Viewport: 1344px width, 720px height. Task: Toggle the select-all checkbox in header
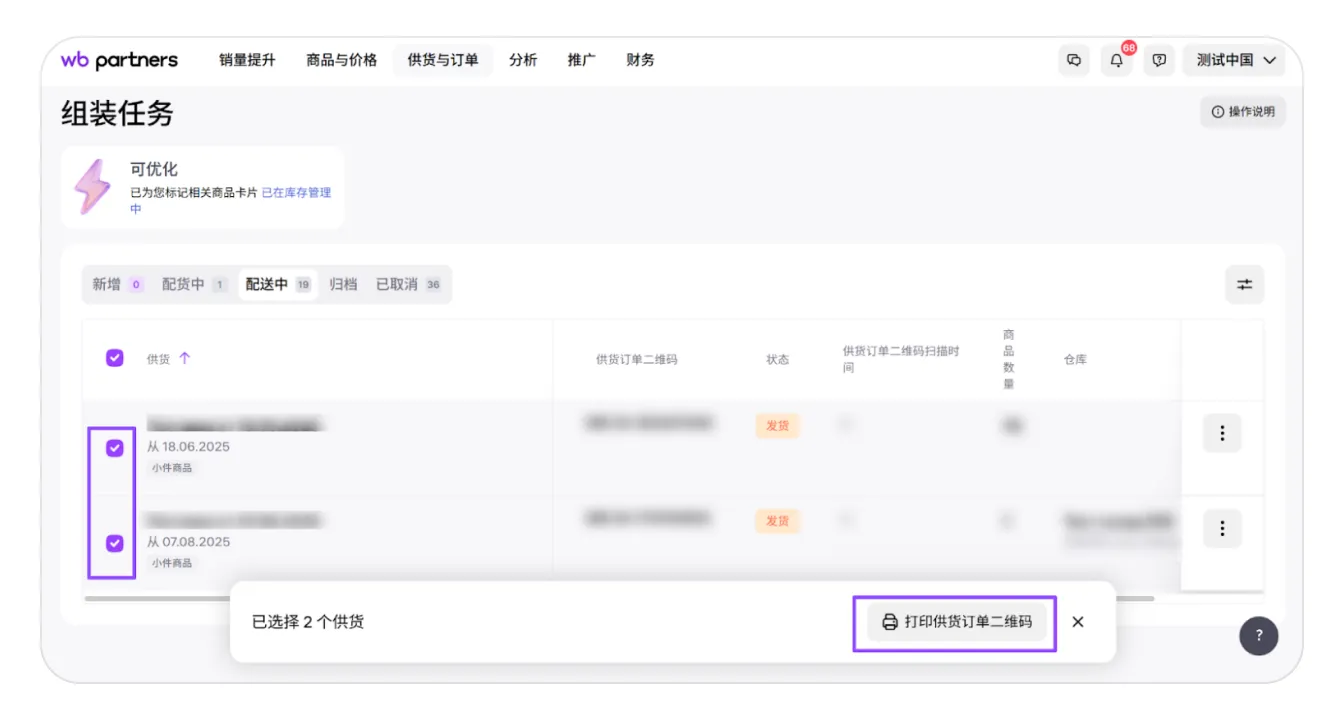coord(115,358)
